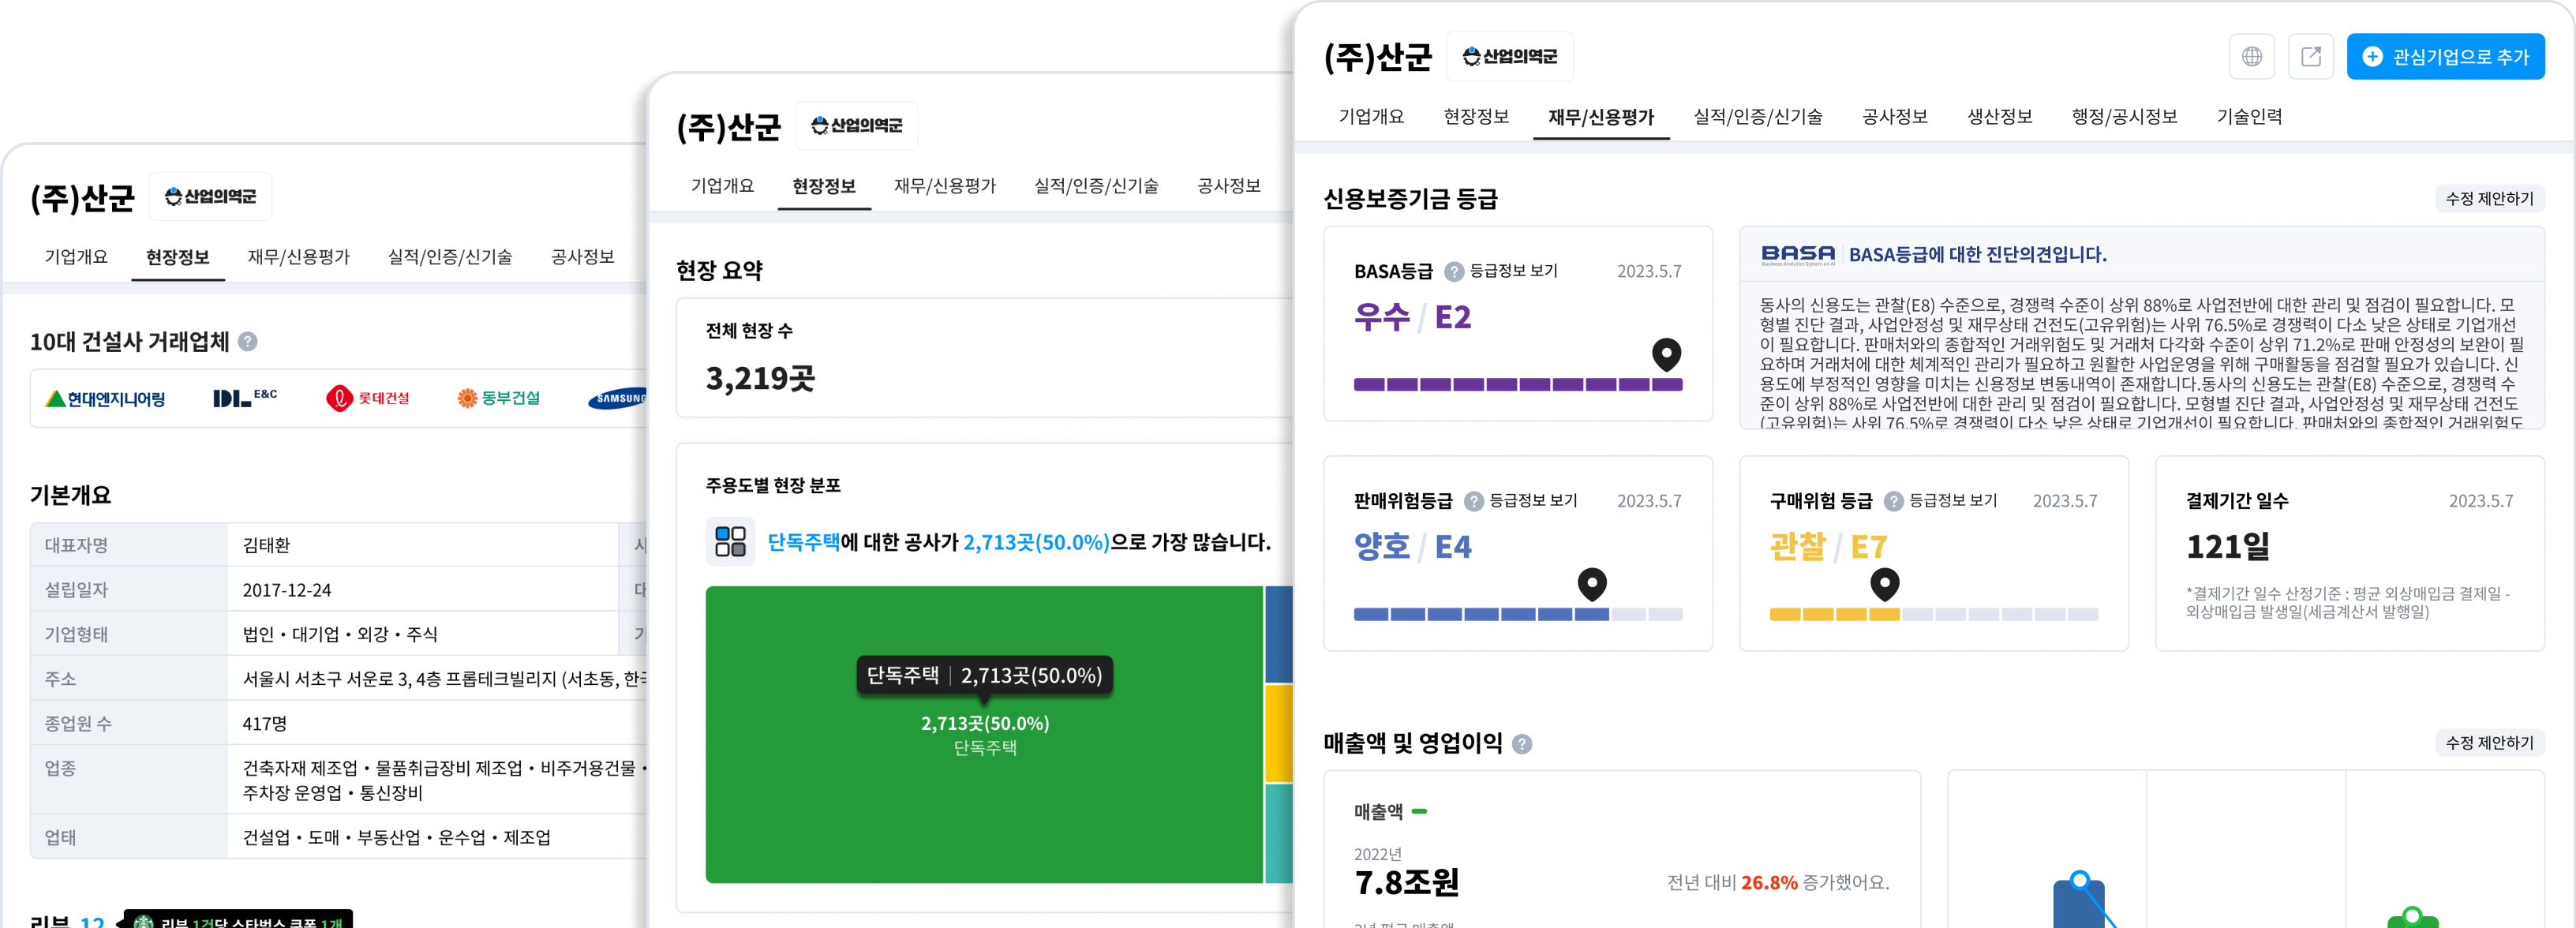The width and height of the screenshot is (2576, 928).
Task: Open the 행정/공시정보 tab
Action: [x=2124, y=117]
